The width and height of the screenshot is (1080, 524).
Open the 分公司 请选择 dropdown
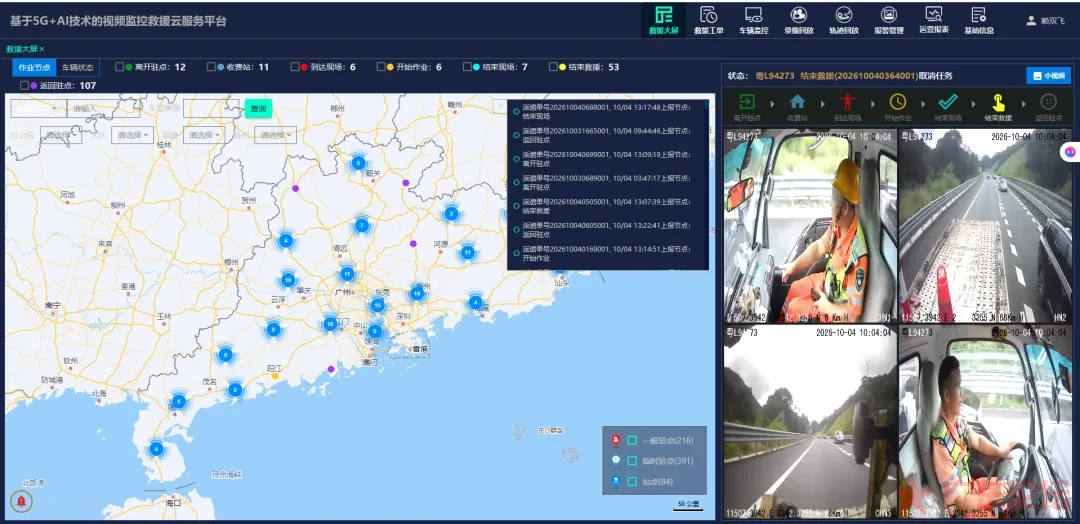(61, 136)
